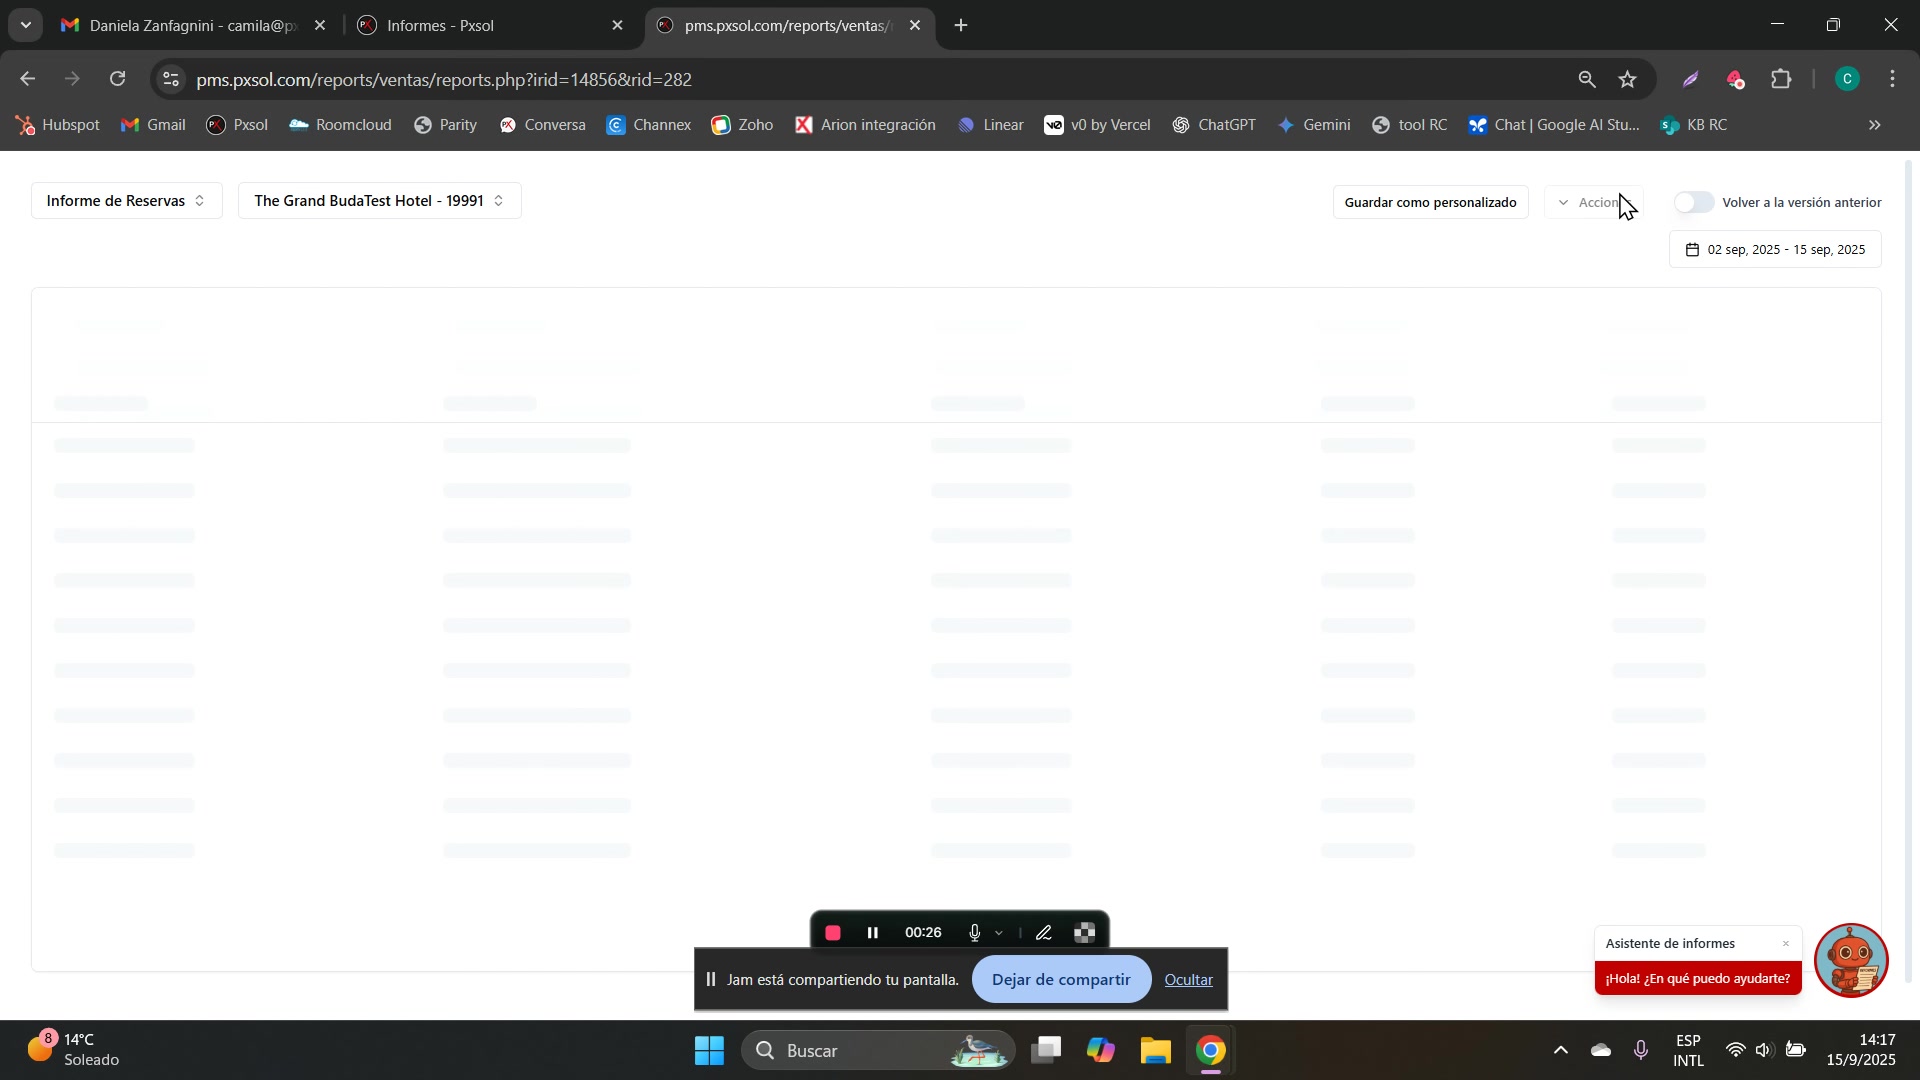Open the KB RC bookmark
Screen dimensions: 1920x1080
pyautogui.click(x=1693, y=125)
